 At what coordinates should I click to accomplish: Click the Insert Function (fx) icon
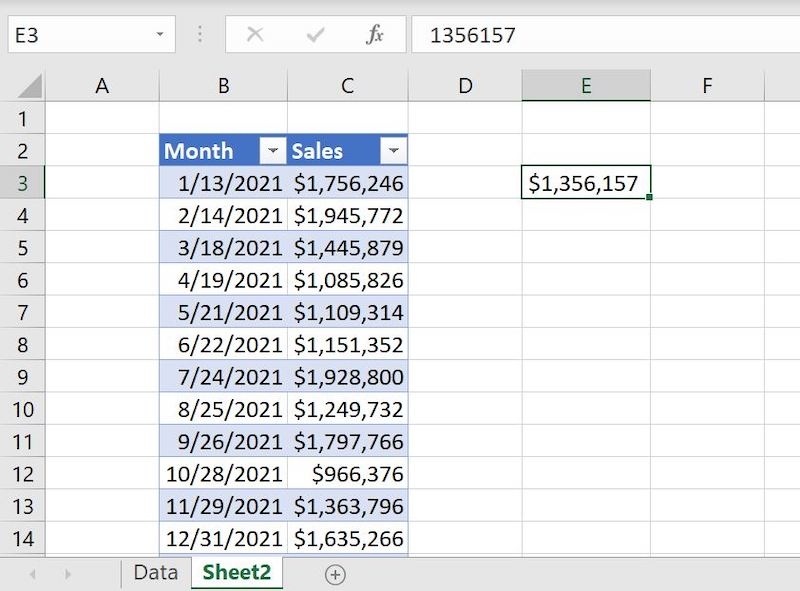(x=374, y=33)
